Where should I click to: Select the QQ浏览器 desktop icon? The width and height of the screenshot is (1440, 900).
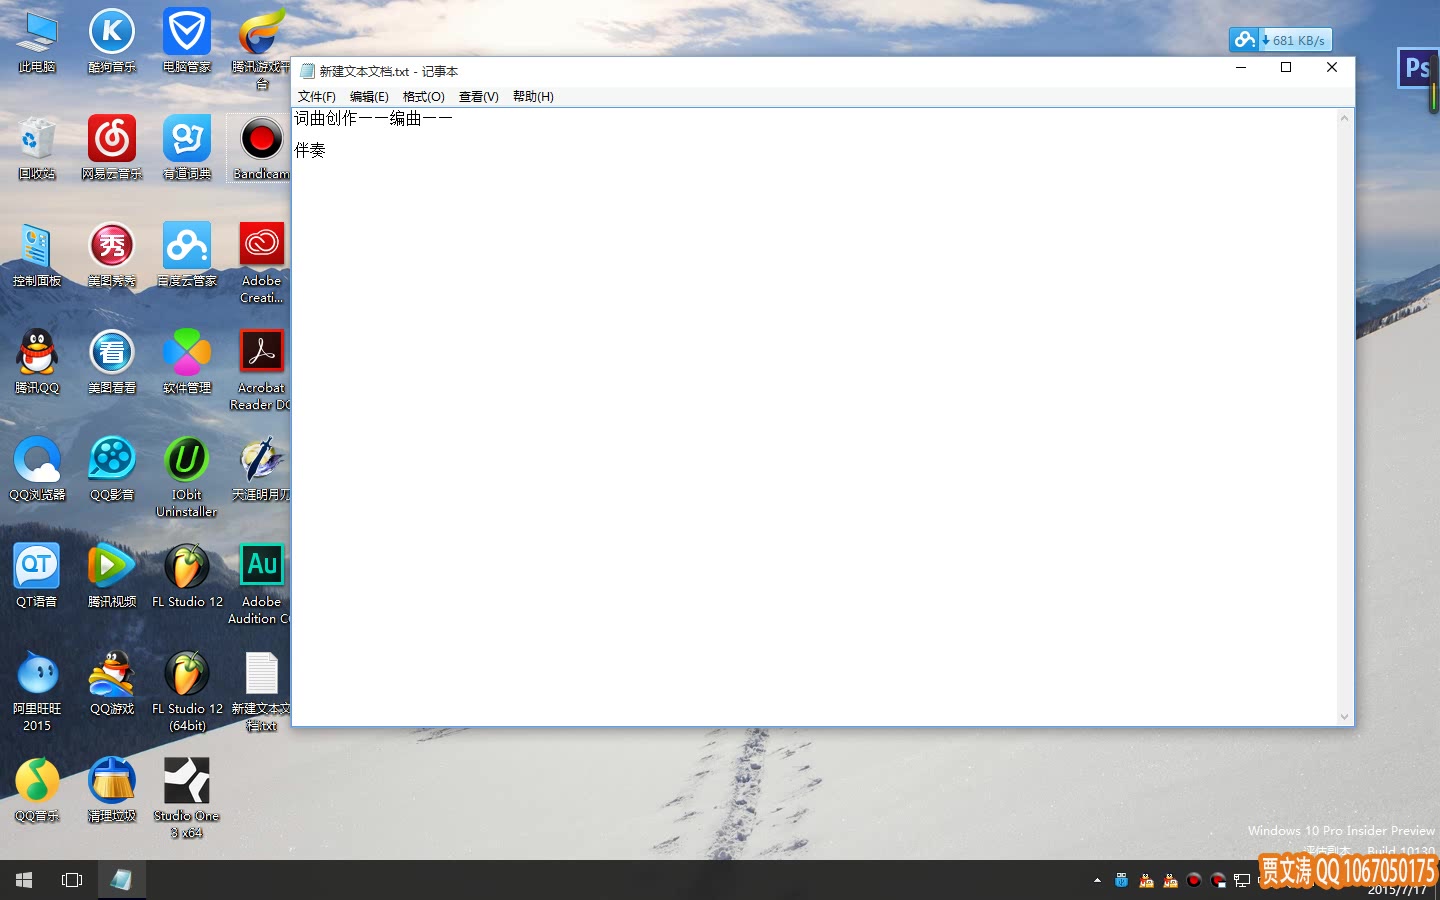click(37, 469)
